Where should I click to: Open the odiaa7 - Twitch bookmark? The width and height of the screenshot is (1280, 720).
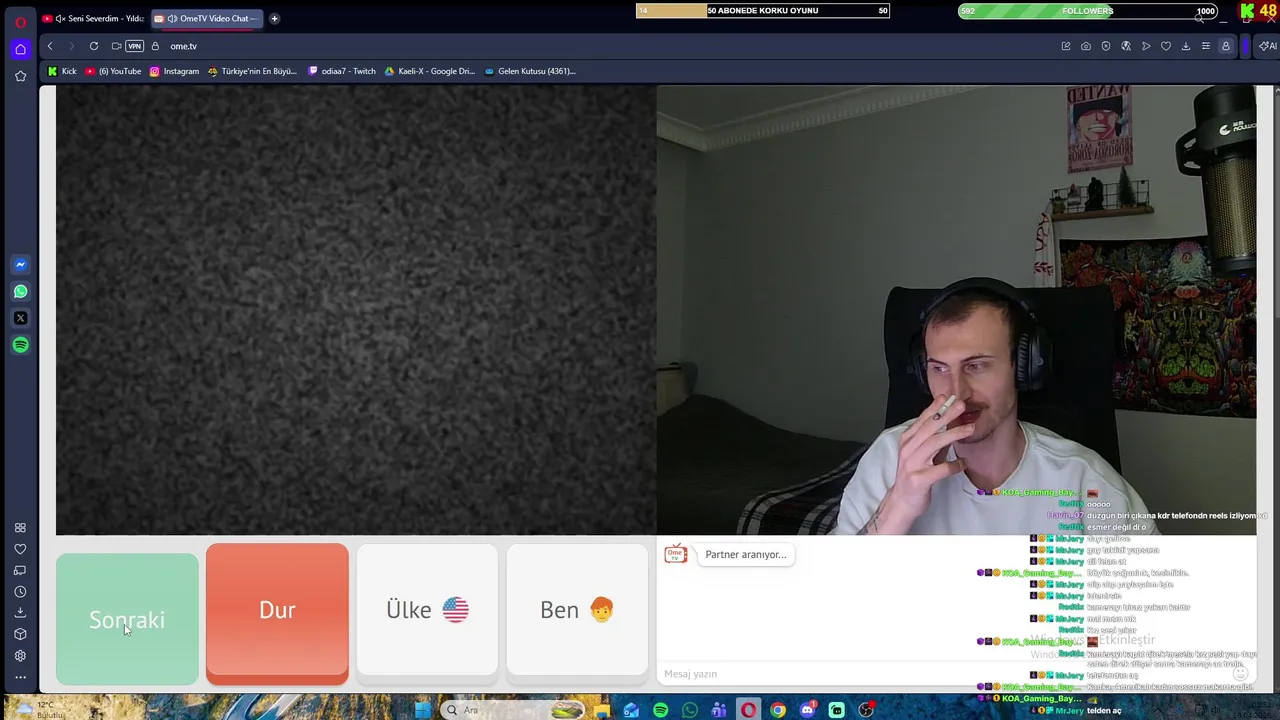coord(342,71)
